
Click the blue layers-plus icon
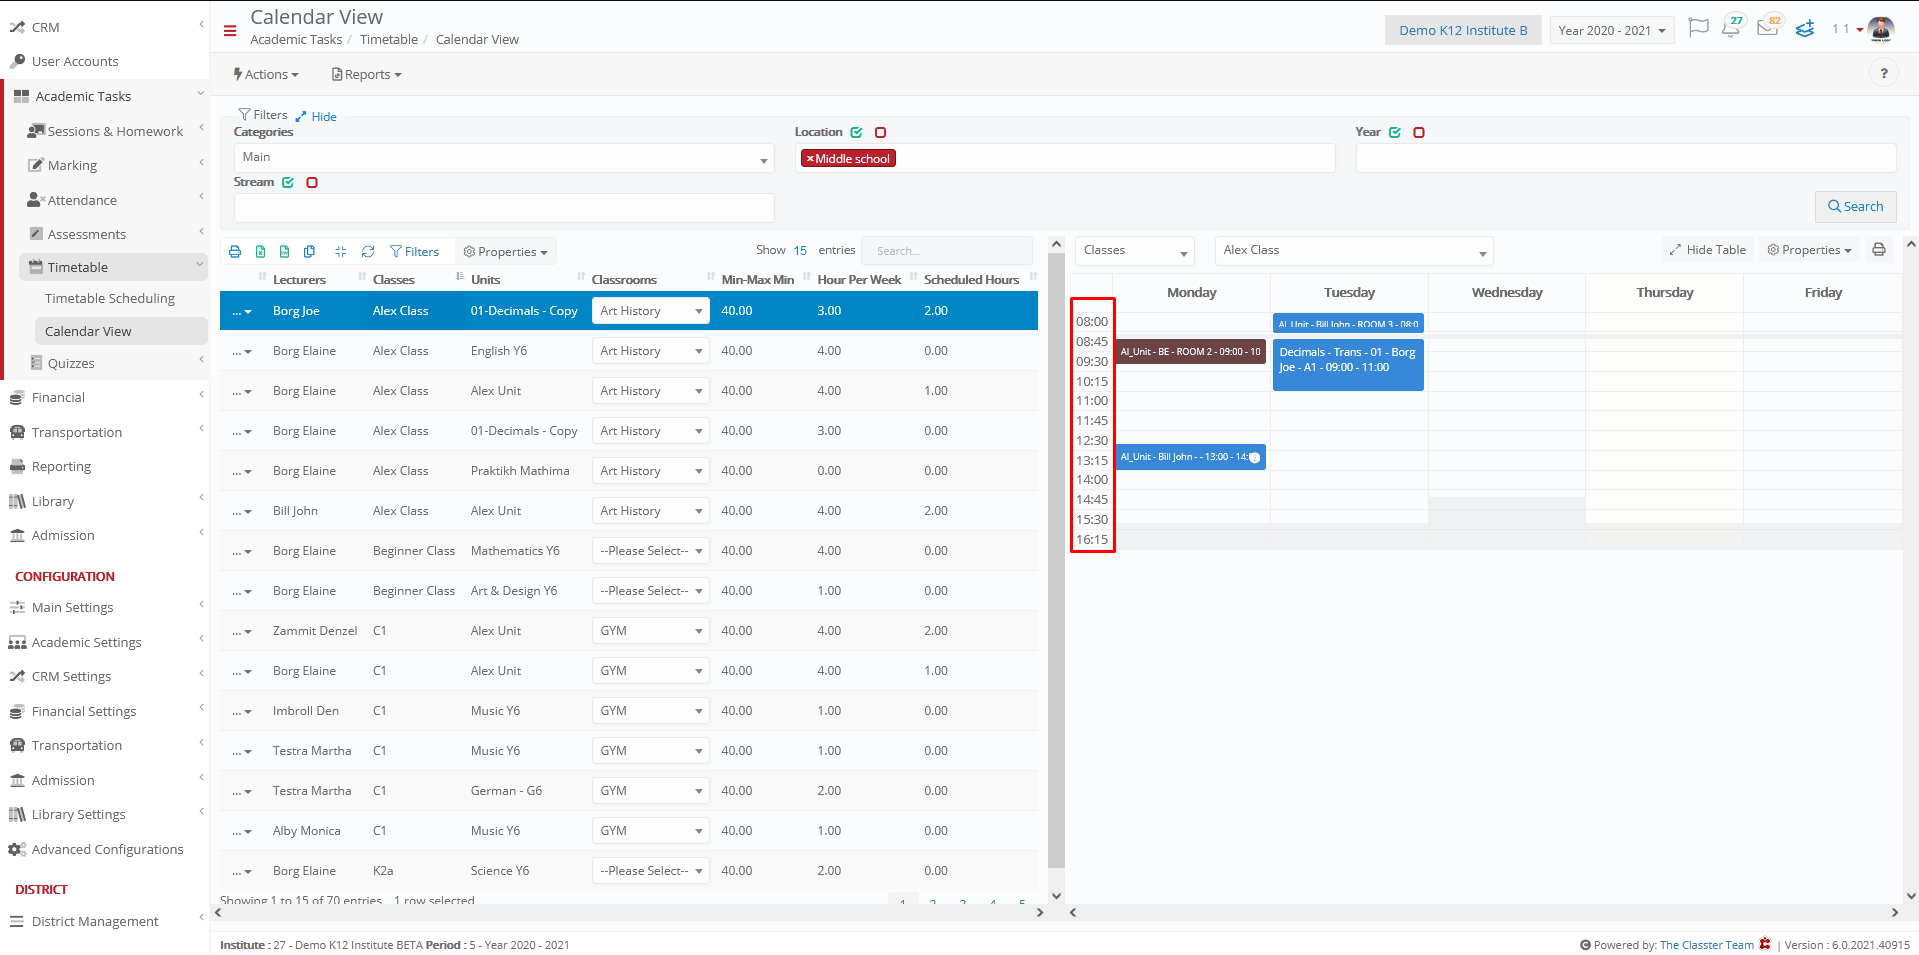(1805, 29)
